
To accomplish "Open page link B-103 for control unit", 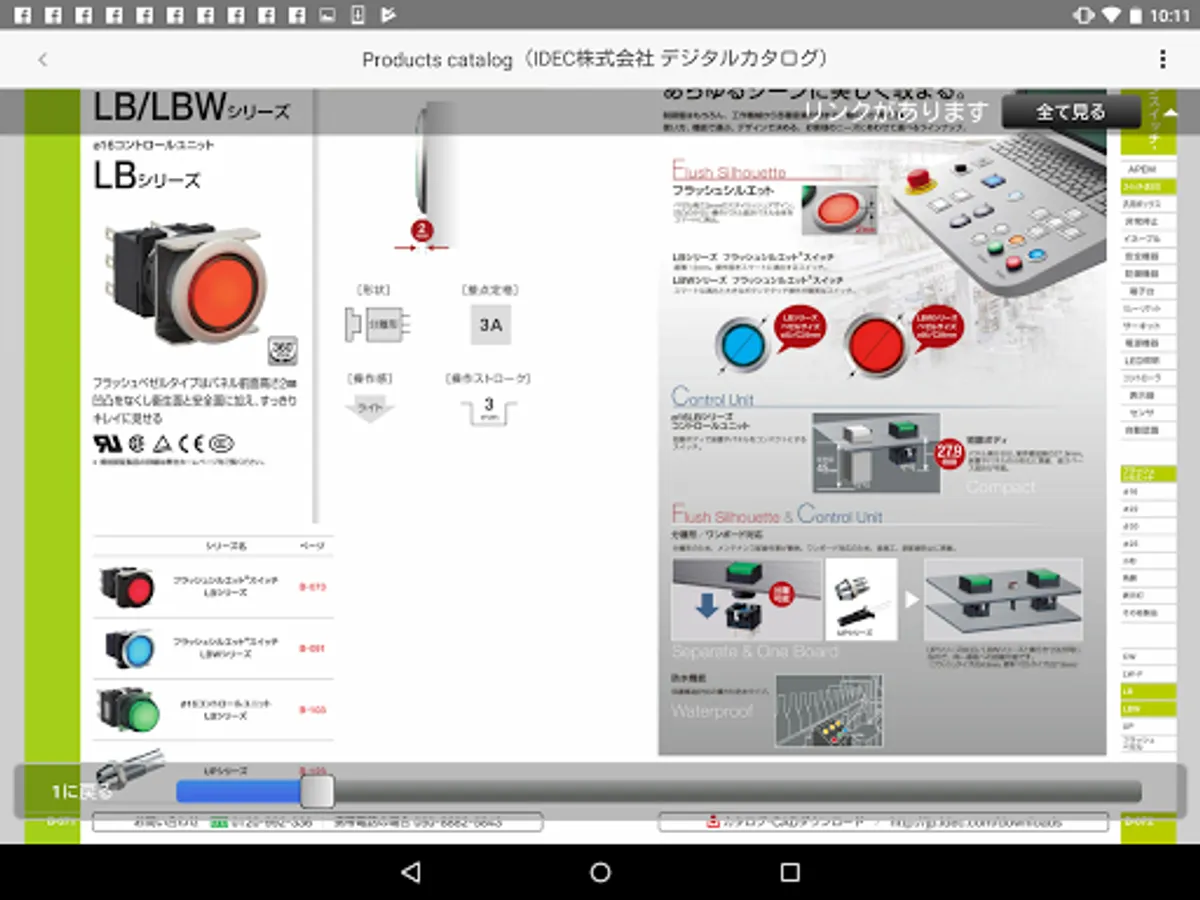I will click(x=313, y=710).
